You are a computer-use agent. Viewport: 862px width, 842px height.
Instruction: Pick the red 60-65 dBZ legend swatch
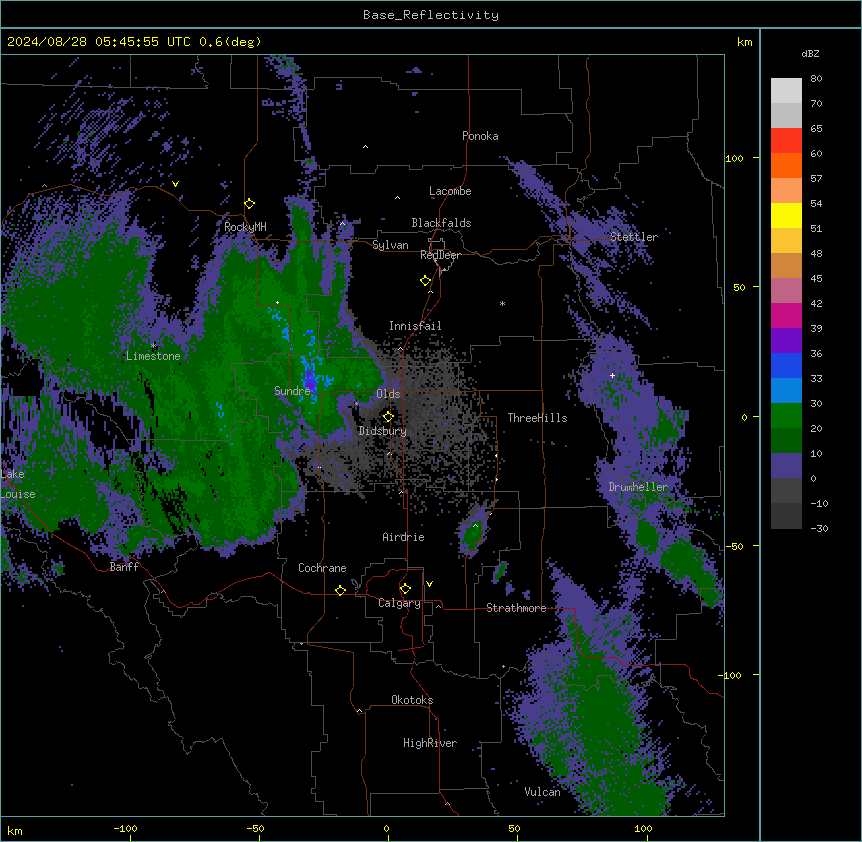[786, 141]
